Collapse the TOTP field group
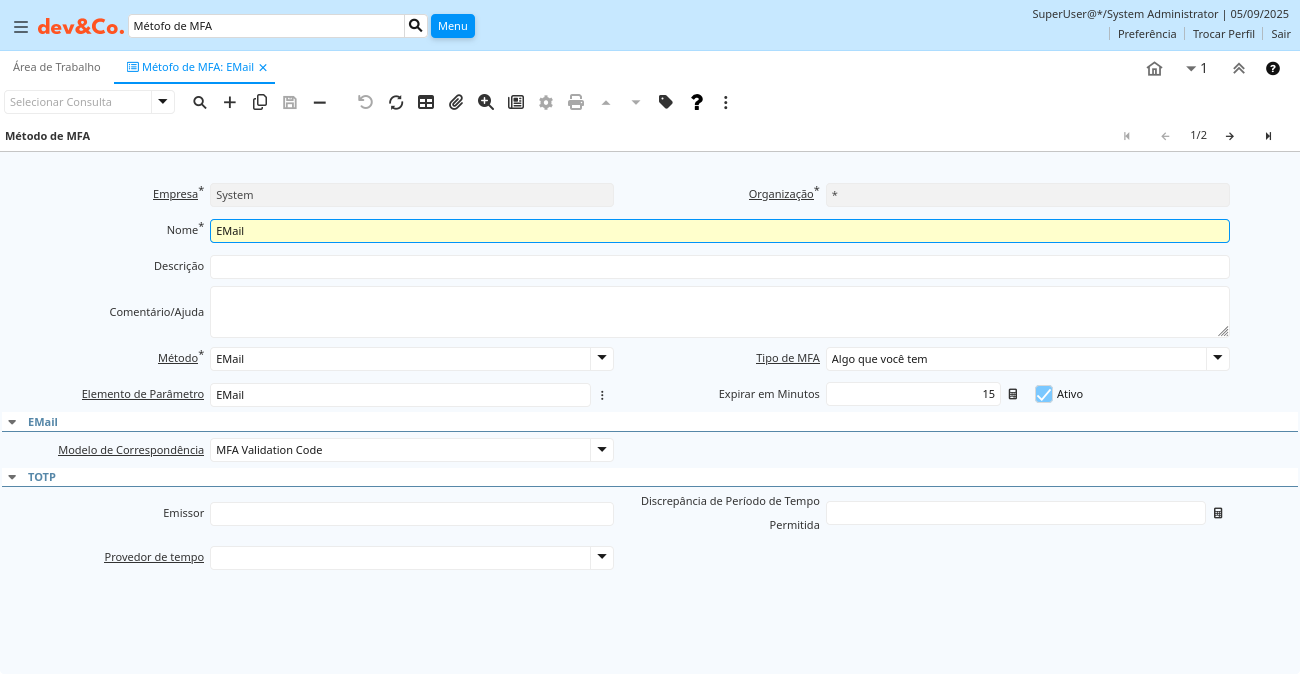The height and width of the screenshot is (674, 1300). (x=12, y=477)
